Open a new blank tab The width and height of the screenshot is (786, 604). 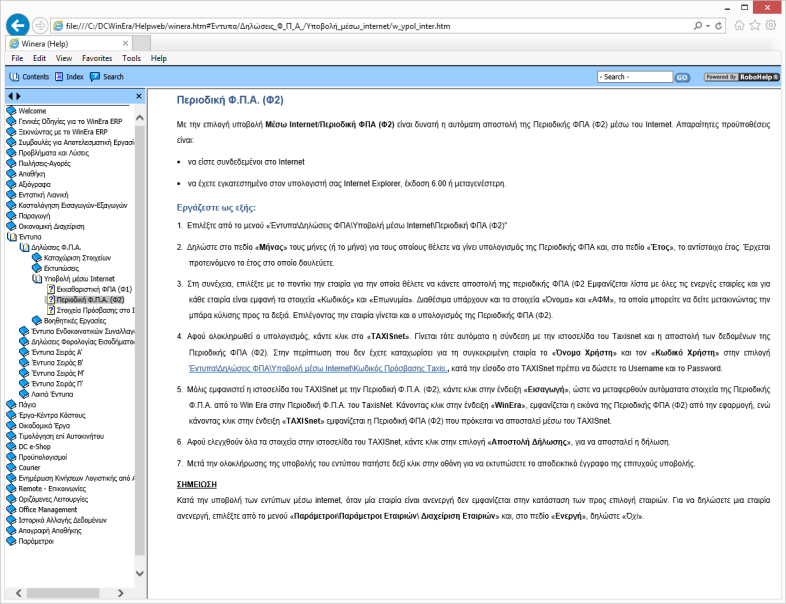coord(141,44)
